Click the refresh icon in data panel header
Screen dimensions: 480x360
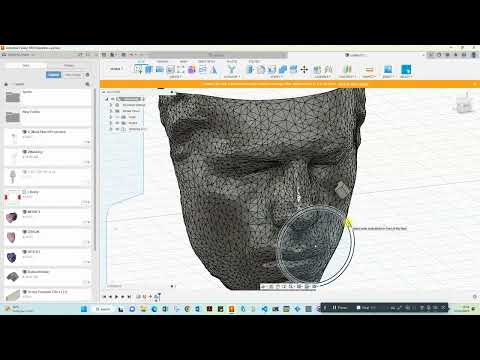pyautogui.click(x=80, y=55)
